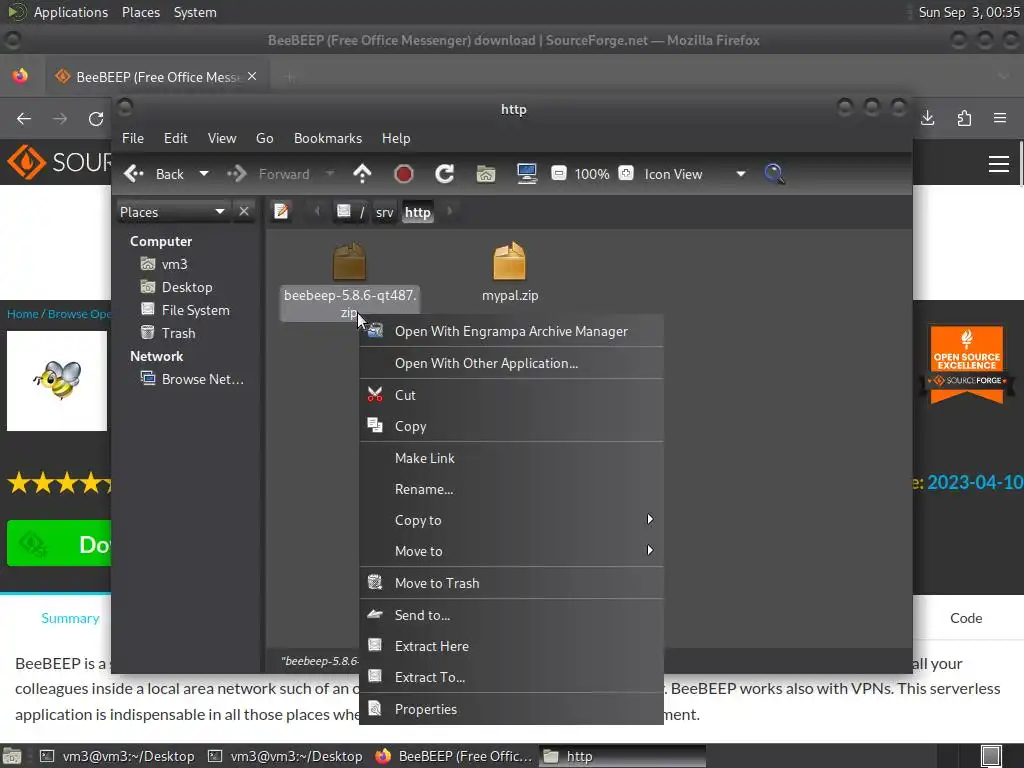The image size is (1024, 768).
Task: Choose Extract To in the context menu
Action: click(x=511, y=677)
